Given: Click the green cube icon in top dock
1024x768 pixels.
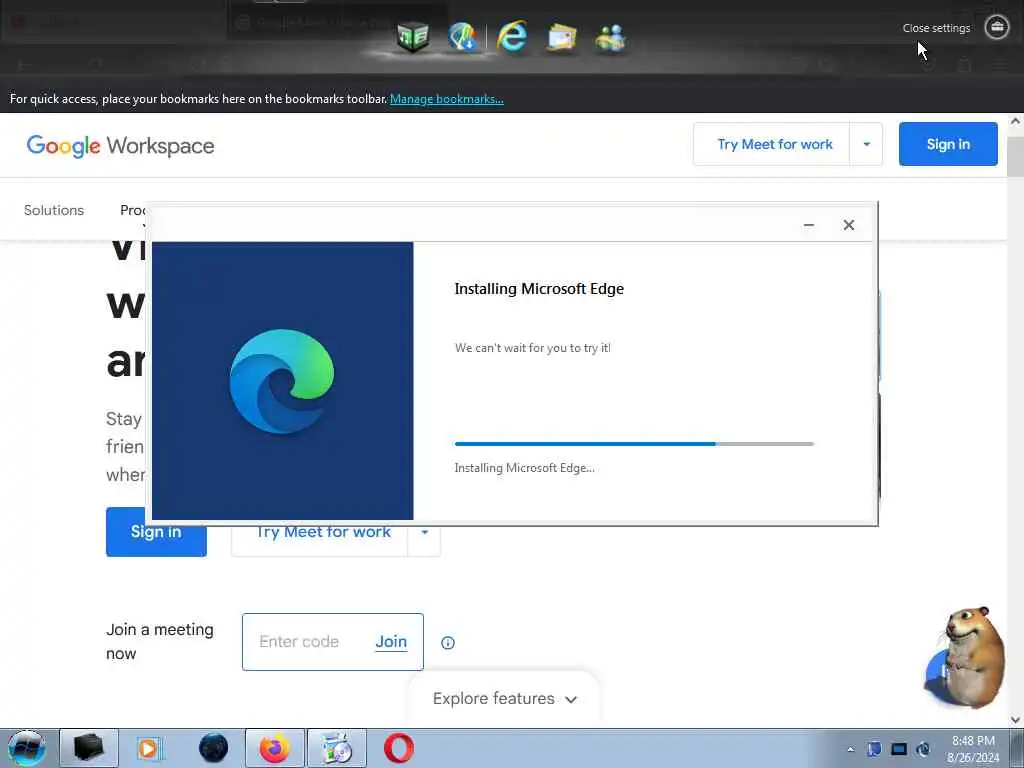Looking at the screenshot, I should 412,37.
